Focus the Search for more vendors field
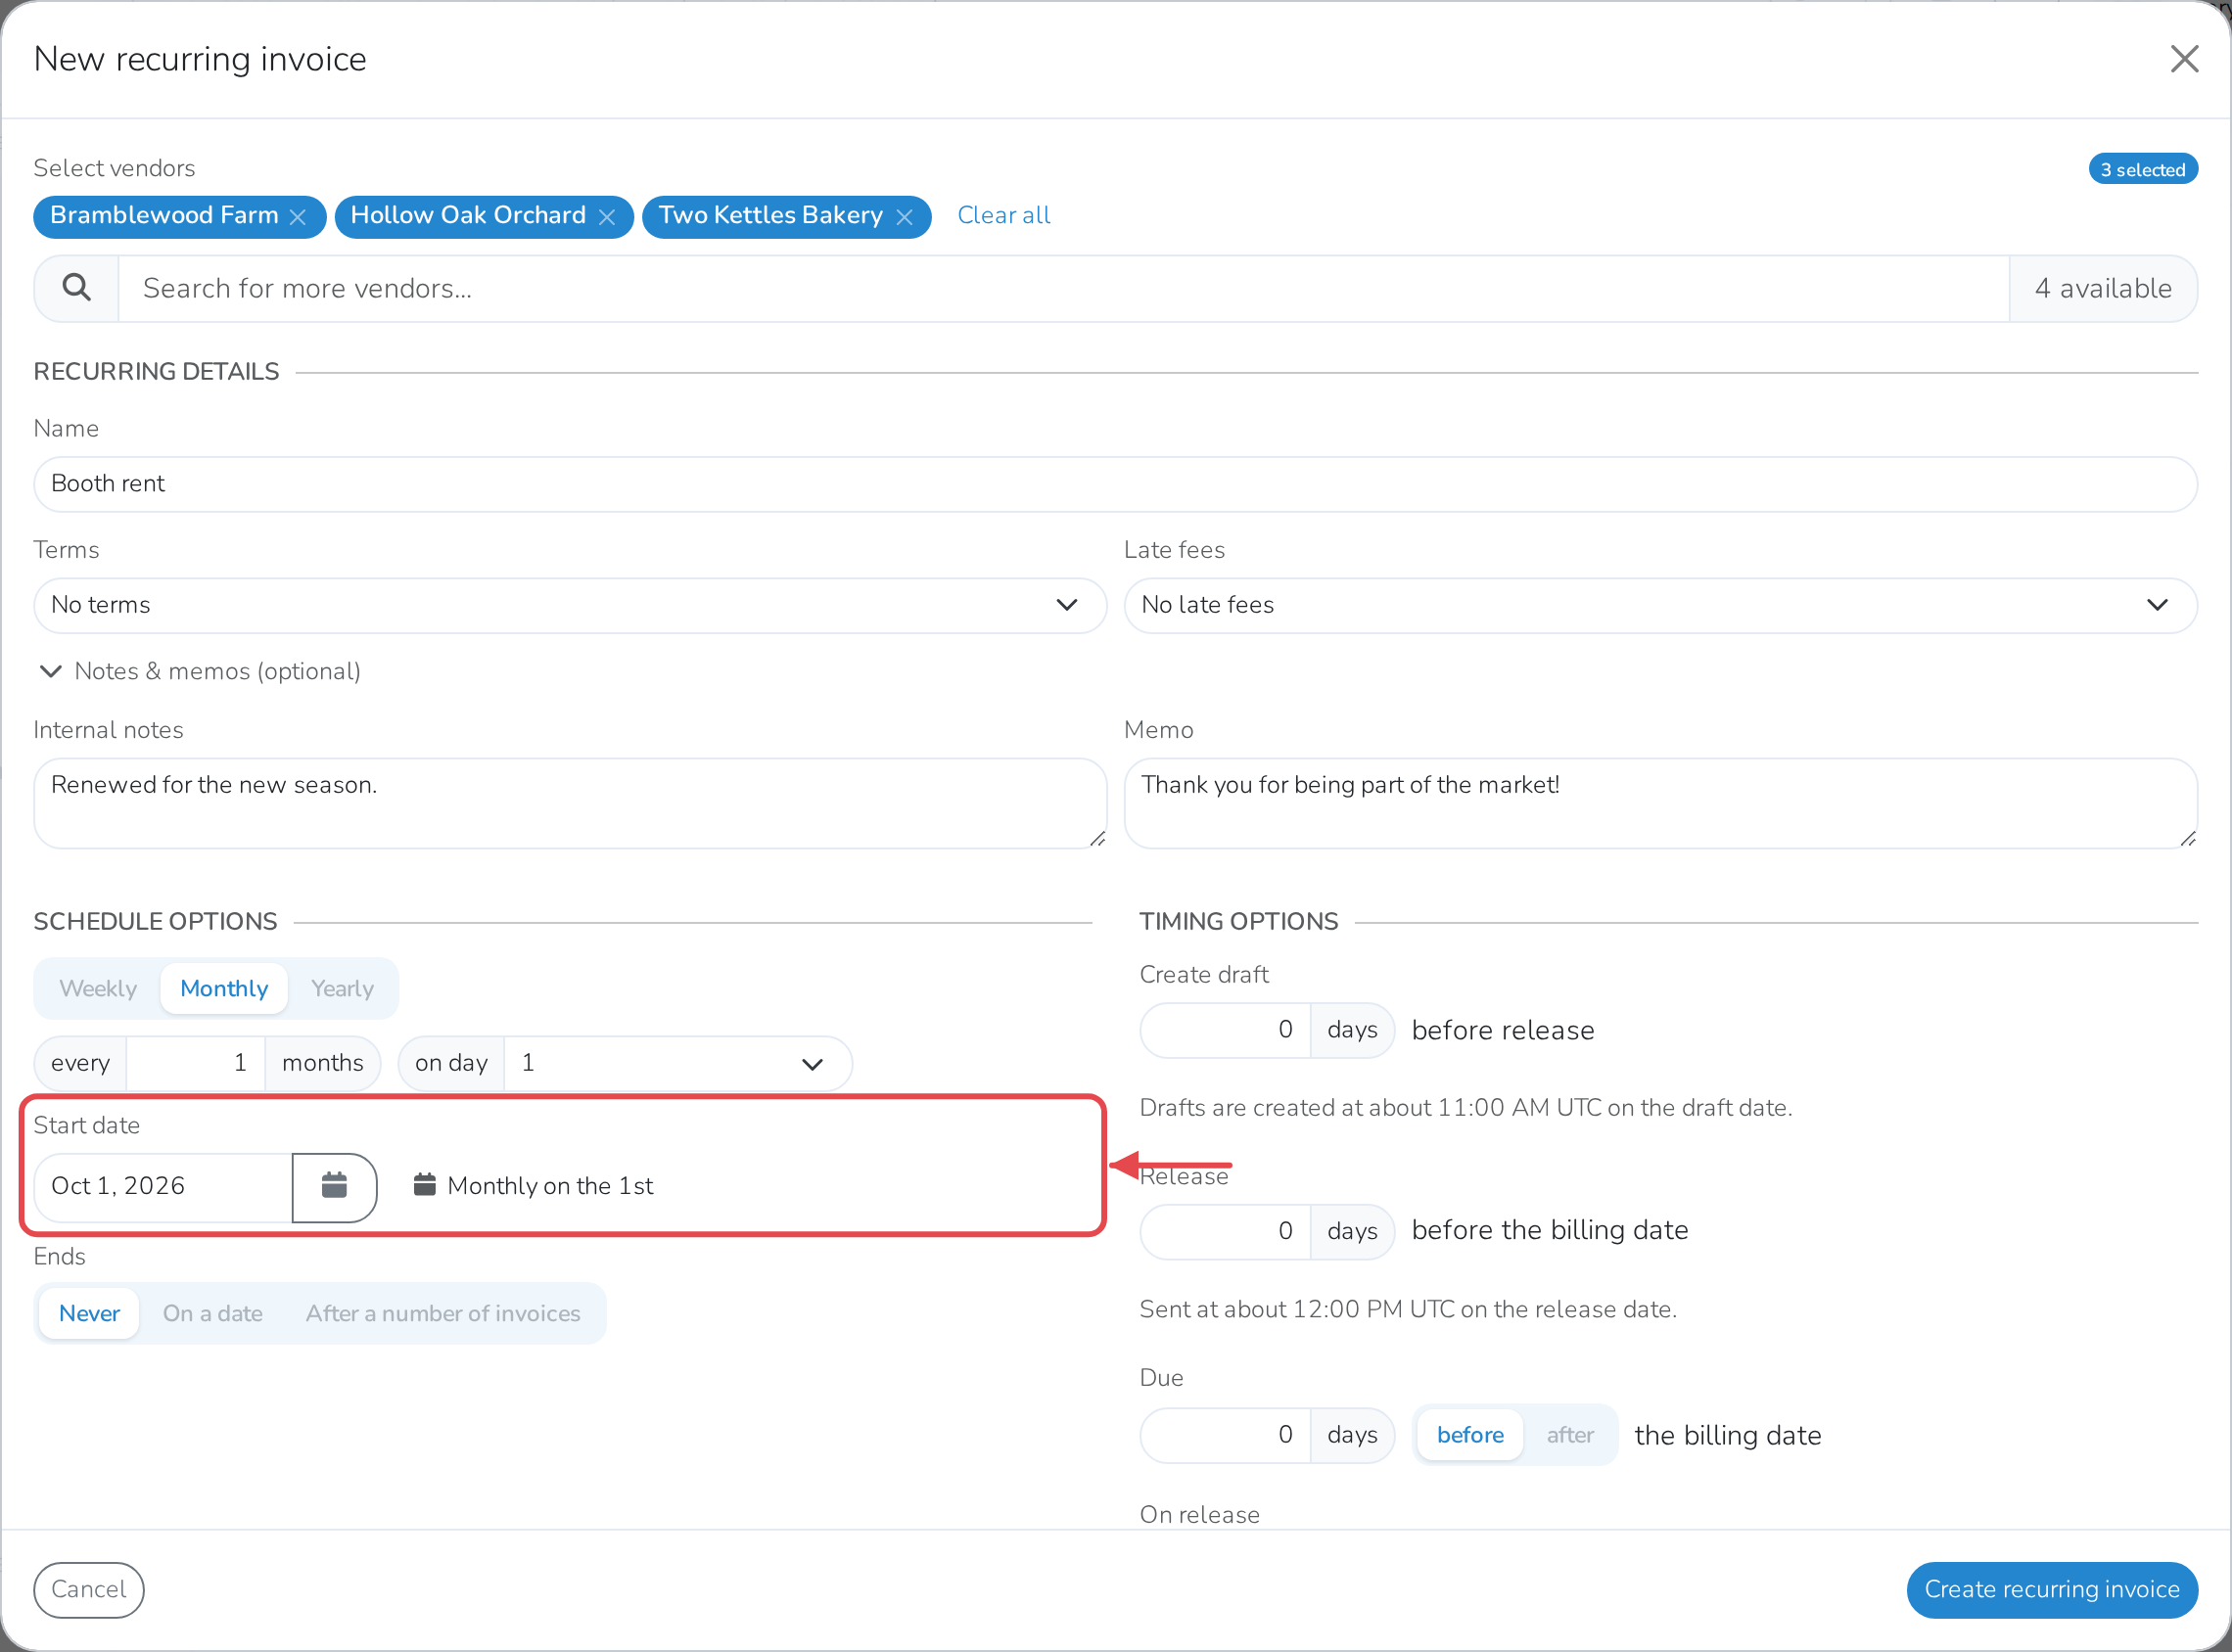Image resolution: width=2232 pixels, height=1652 pixels. coord(1063,288)
